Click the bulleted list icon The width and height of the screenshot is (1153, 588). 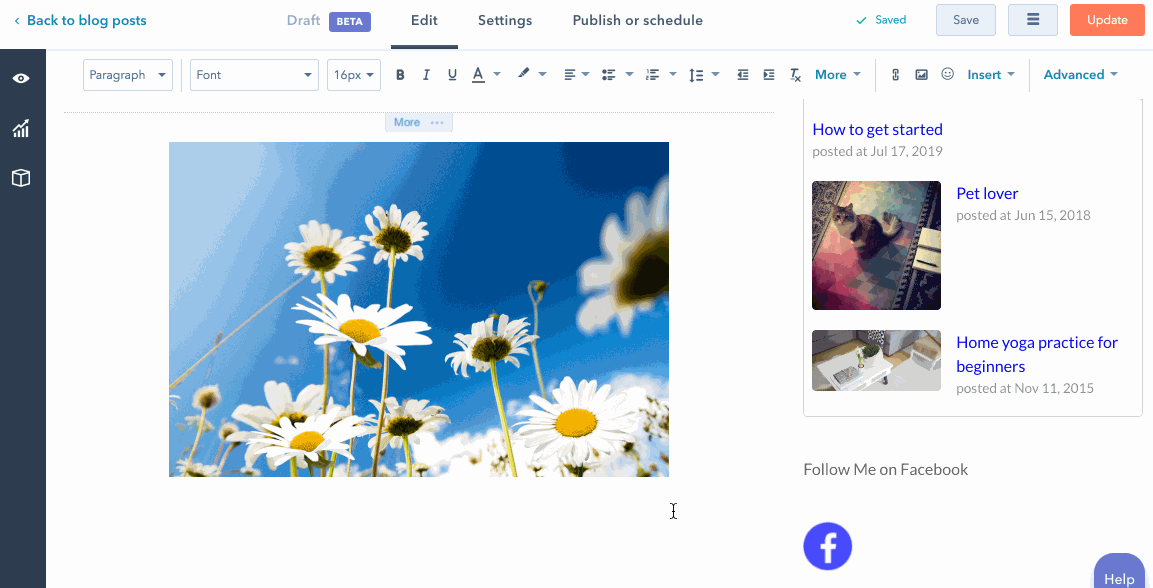[608, 74]
